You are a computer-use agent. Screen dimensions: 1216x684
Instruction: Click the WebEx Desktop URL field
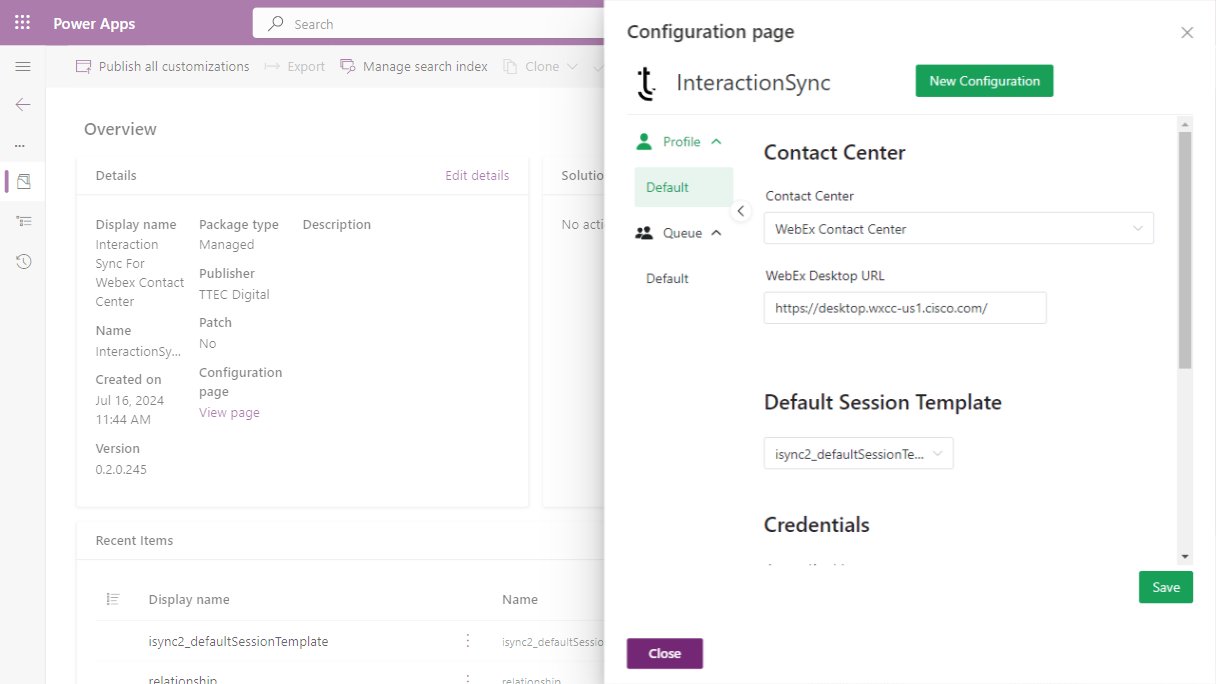(905, 308)
